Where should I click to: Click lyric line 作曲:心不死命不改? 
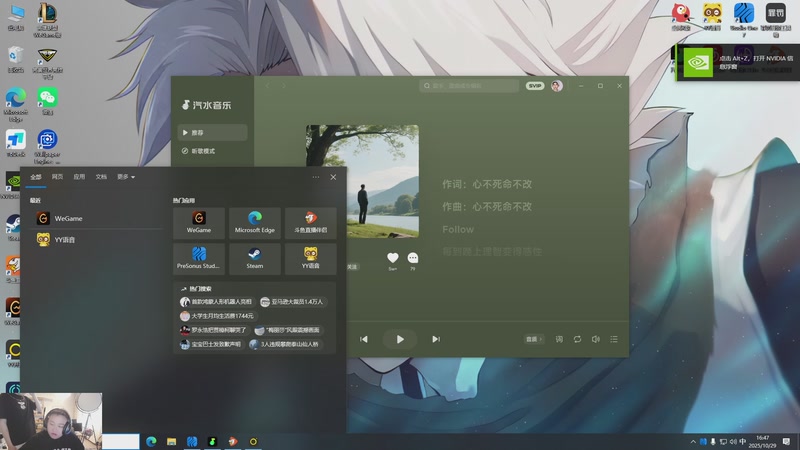point(487,207)
